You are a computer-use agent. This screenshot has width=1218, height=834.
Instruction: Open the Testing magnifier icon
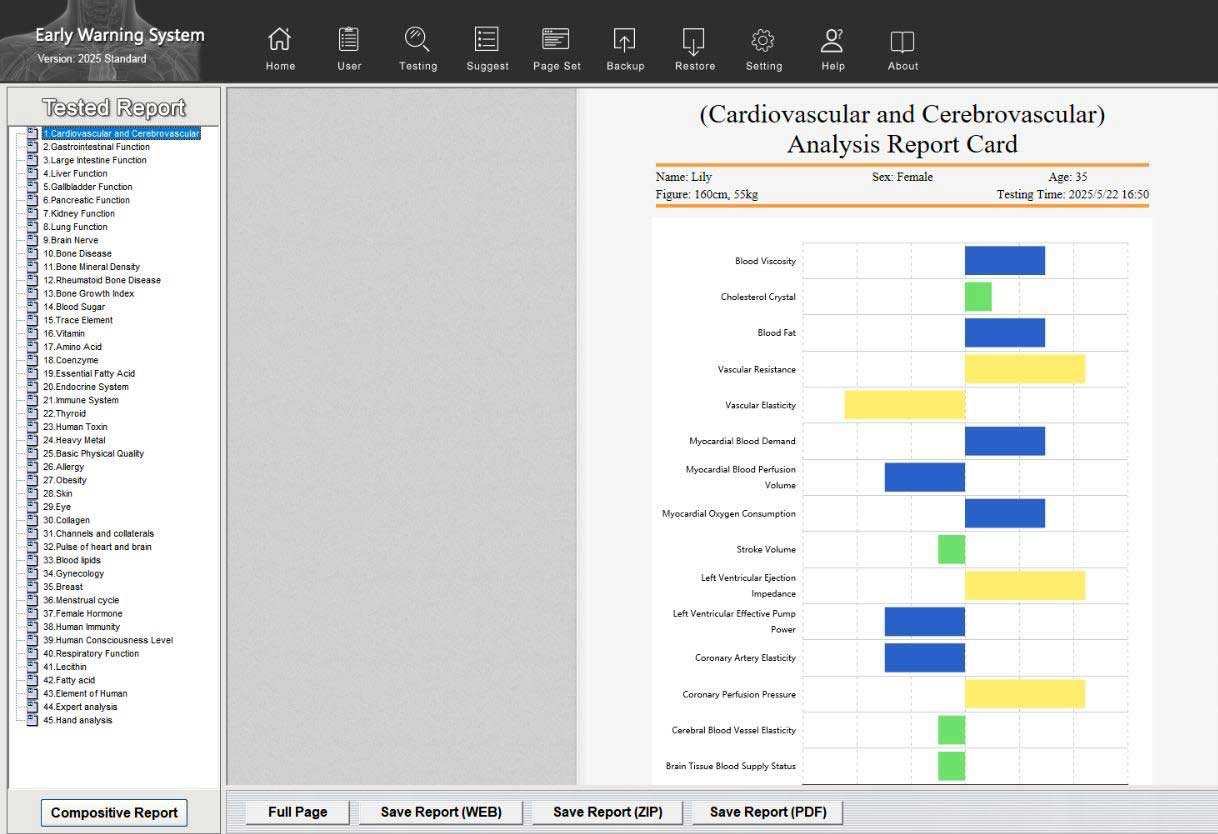tap(417, 41)
